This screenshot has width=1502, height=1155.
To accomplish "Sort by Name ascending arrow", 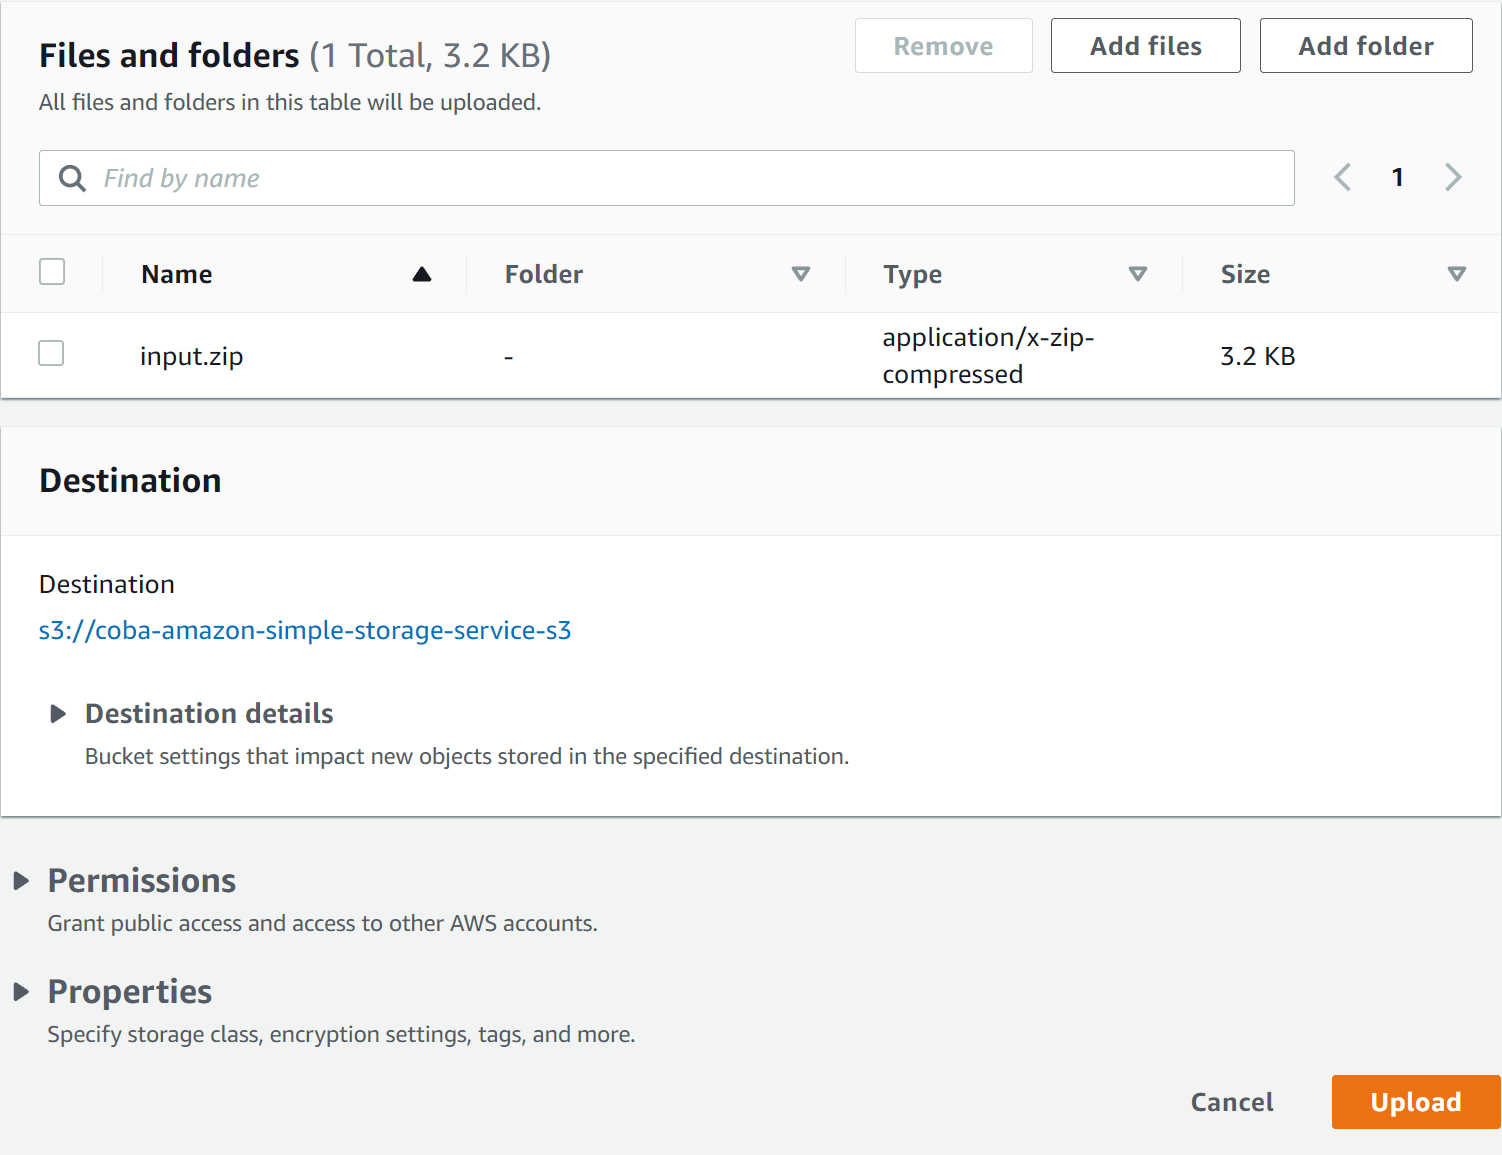I will pyautogui.click(x=422, y=274).
